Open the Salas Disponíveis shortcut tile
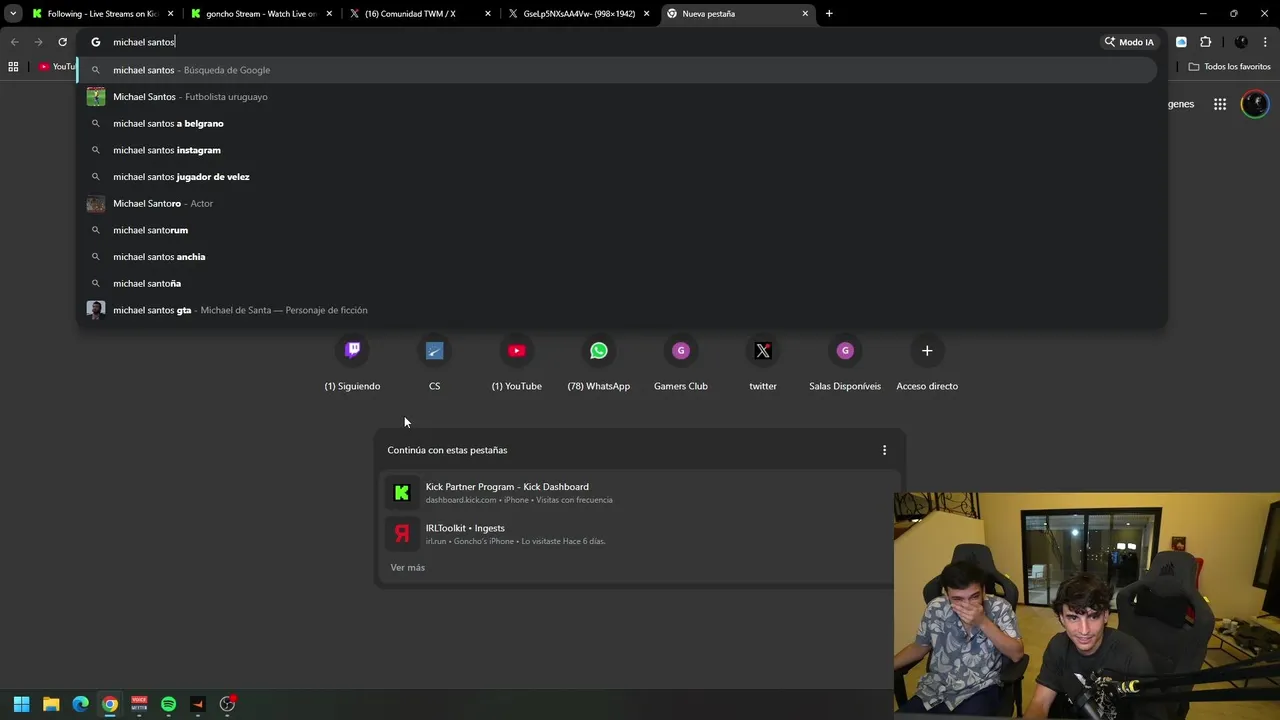The width and height of the screenshot is (1280, 720). 845,364
